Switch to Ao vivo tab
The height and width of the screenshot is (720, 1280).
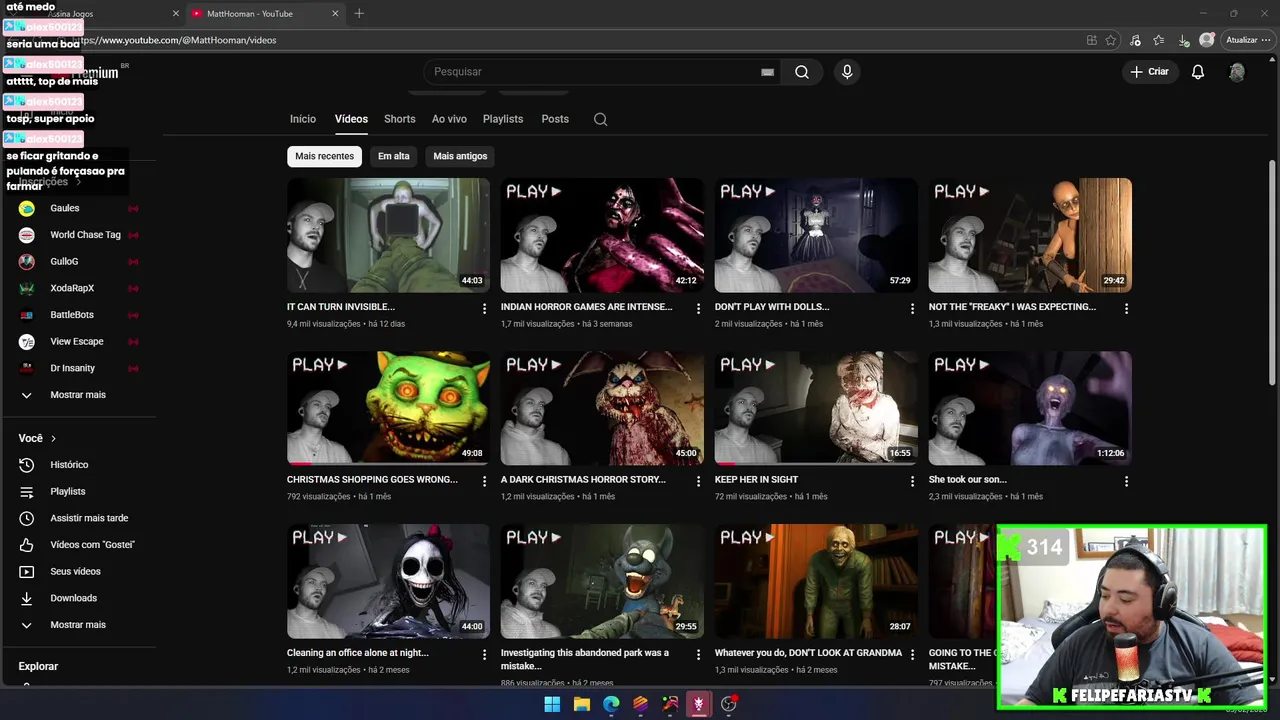click(449, 119)
